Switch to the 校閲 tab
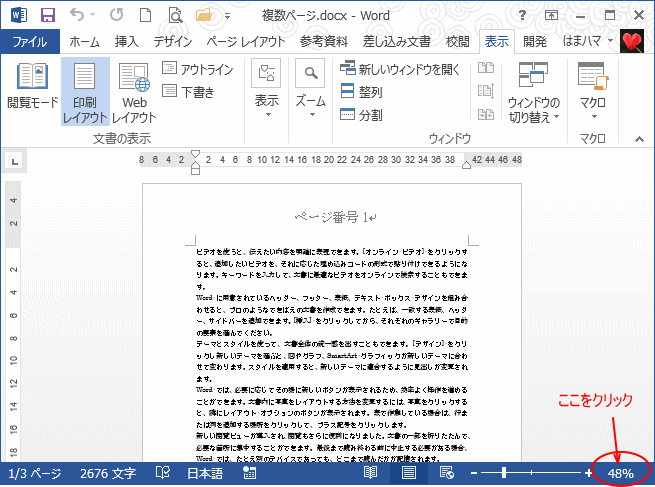 click(x=457, y=41)
